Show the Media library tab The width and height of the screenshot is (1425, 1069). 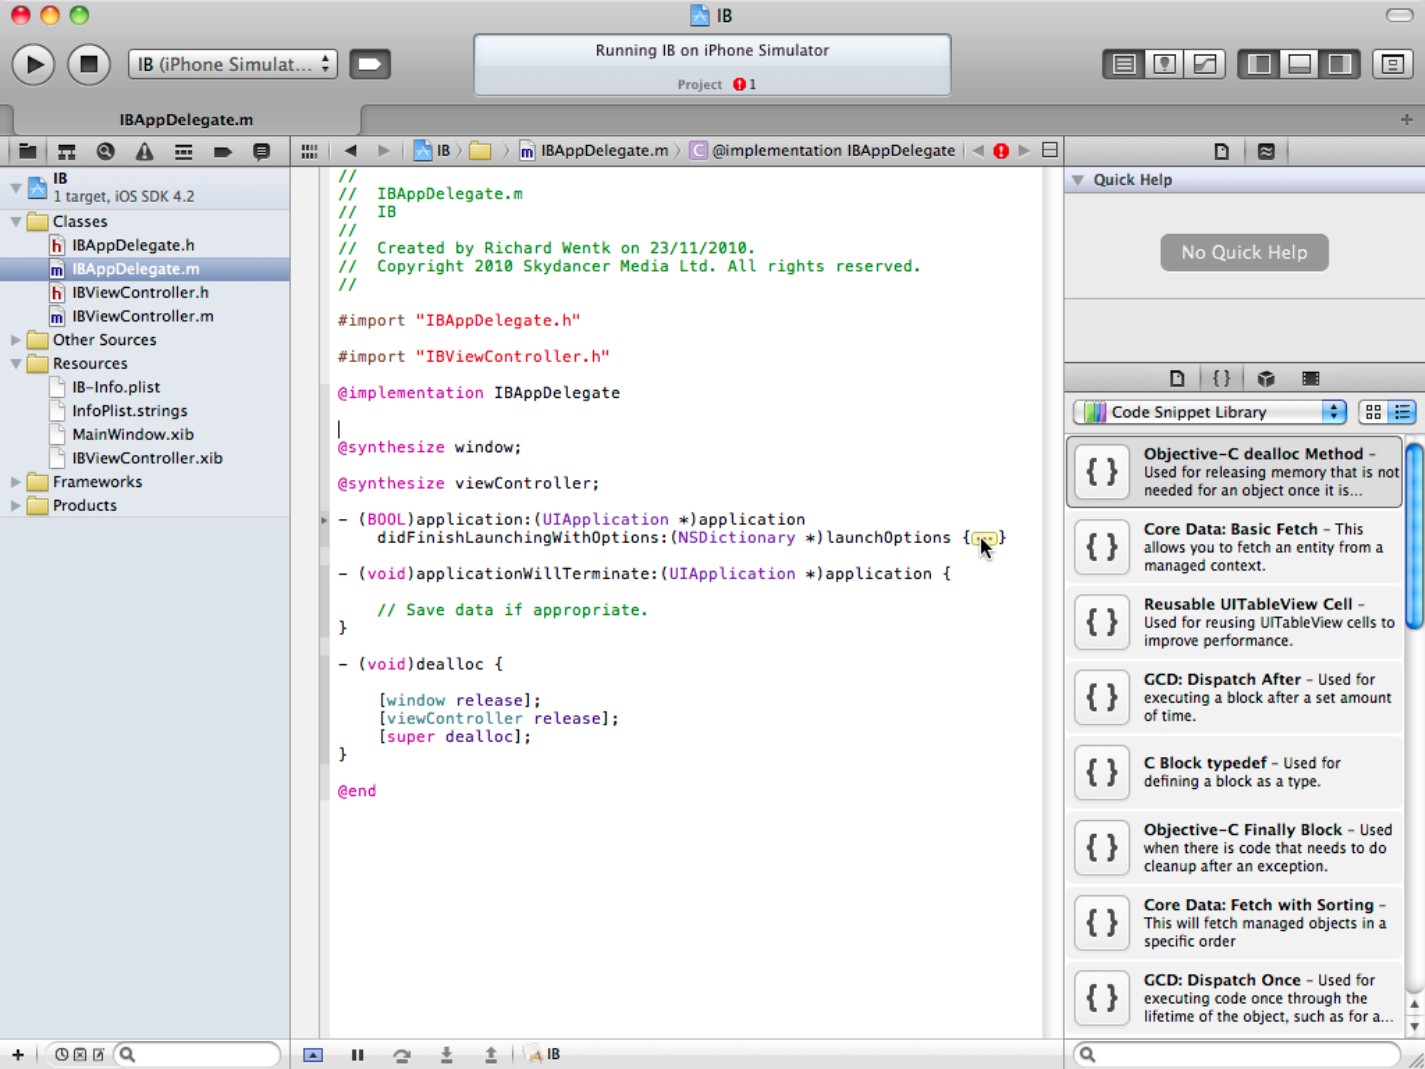click(x=1310, y=379)
